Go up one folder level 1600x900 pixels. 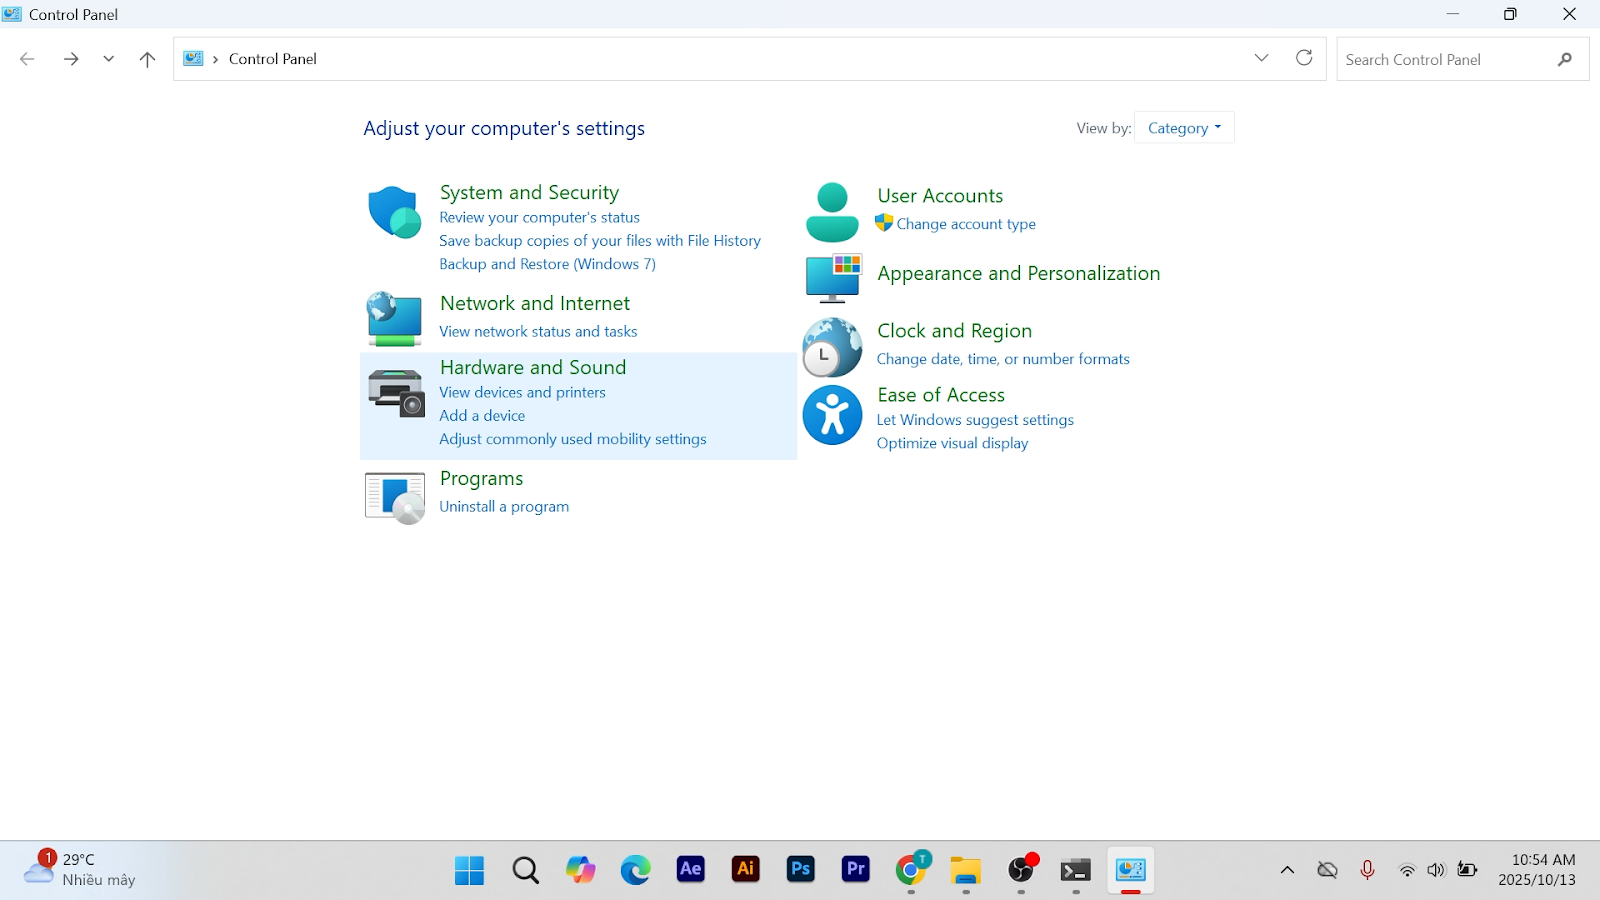(147, 59)
